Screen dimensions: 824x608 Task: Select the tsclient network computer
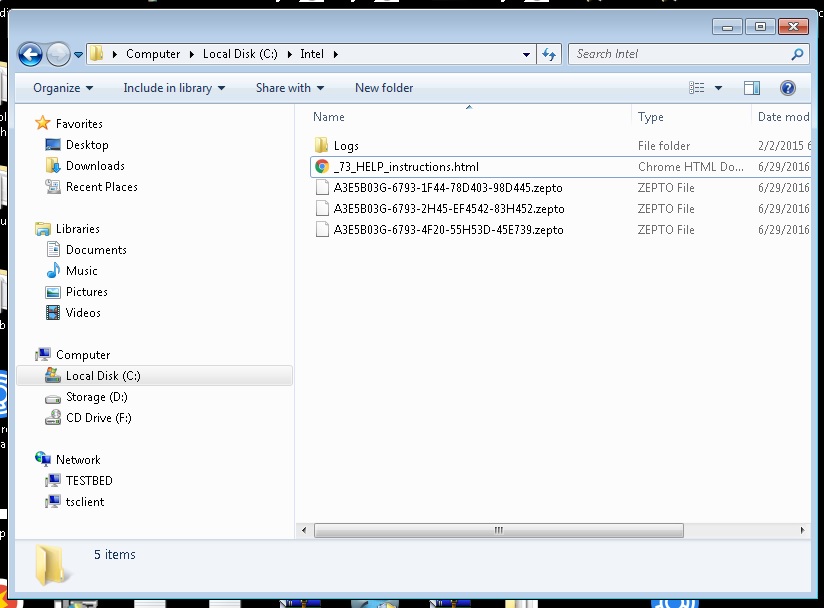[x=85, y=502]
